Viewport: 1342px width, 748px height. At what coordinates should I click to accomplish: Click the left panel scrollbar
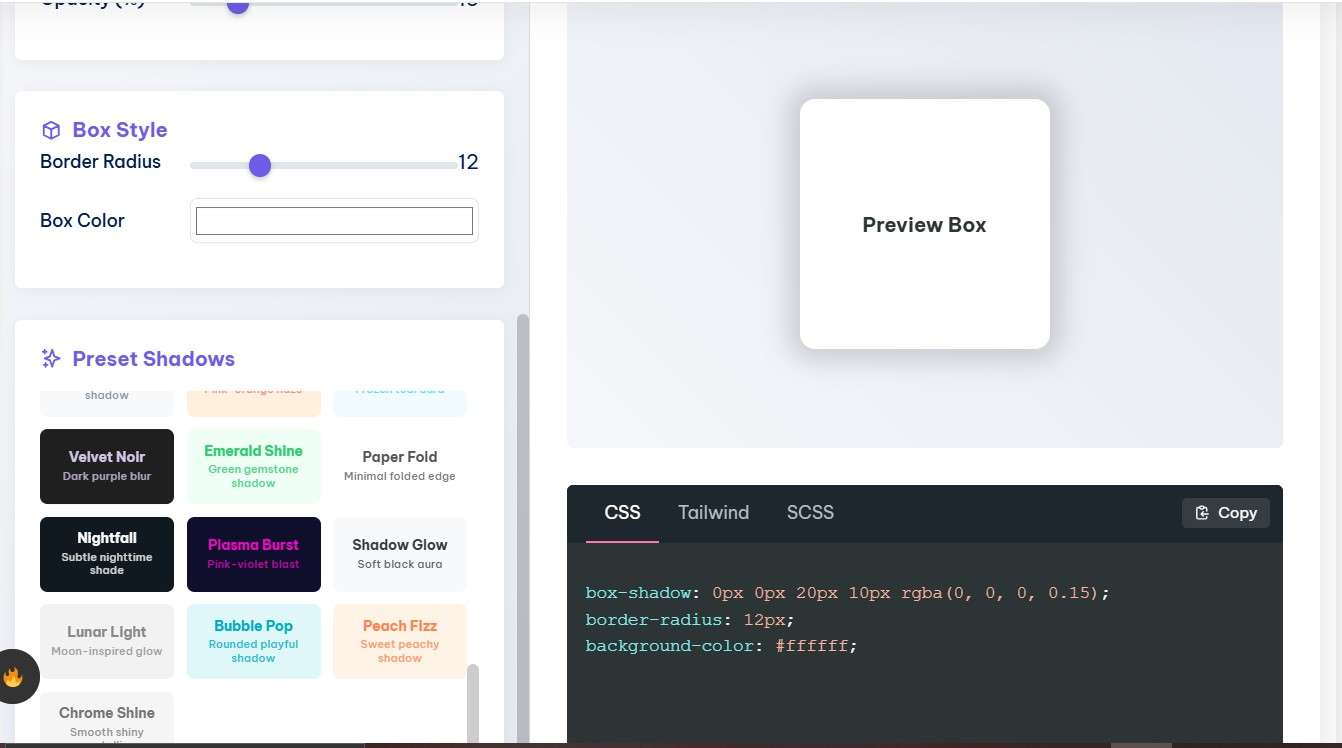(x=522, y=529)
